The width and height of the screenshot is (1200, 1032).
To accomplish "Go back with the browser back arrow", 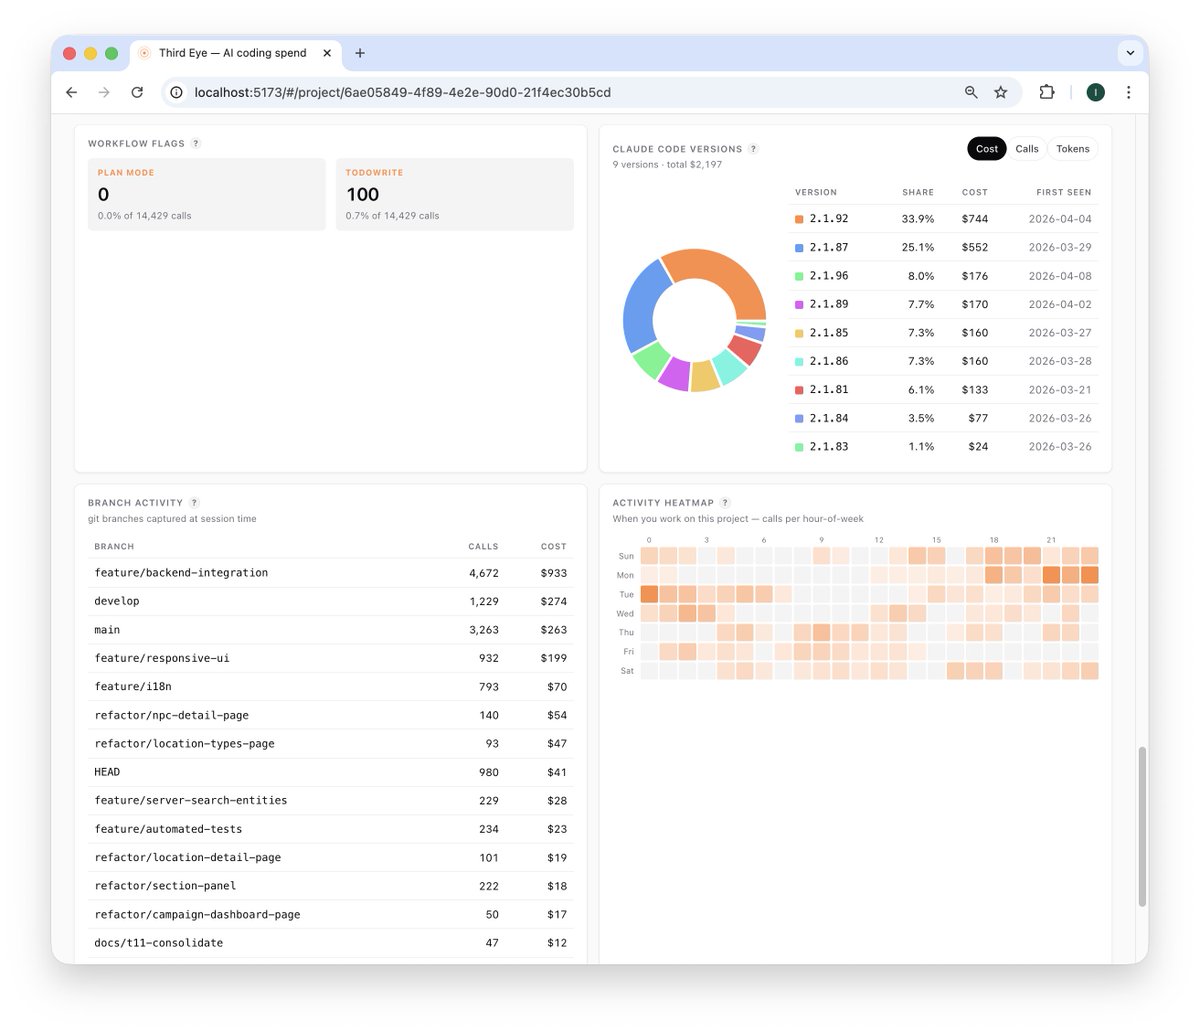I will [x=71, y=92].
